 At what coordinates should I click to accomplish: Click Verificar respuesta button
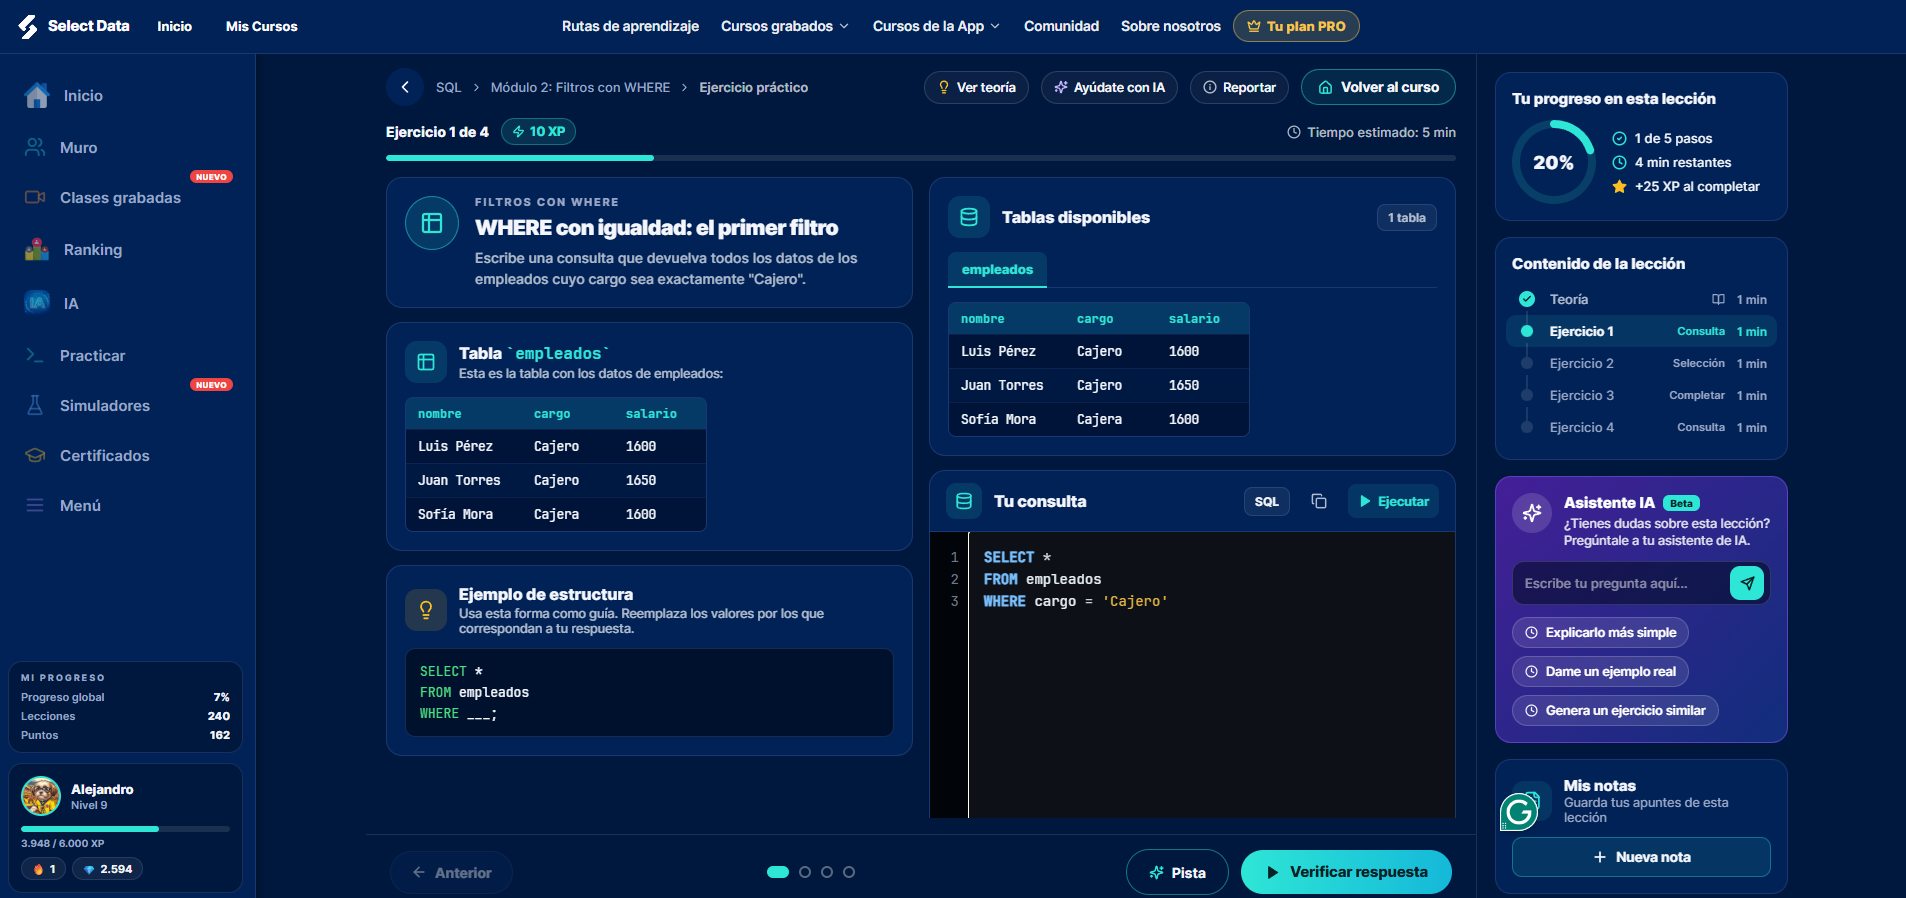[1346, 872]
